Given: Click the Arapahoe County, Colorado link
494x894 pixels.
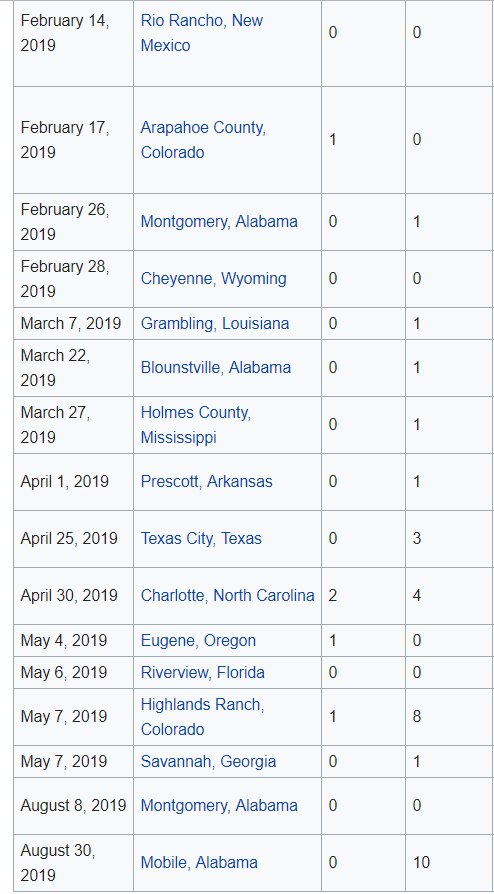Looking at the screenshot, I should click(x=203, y=140).
